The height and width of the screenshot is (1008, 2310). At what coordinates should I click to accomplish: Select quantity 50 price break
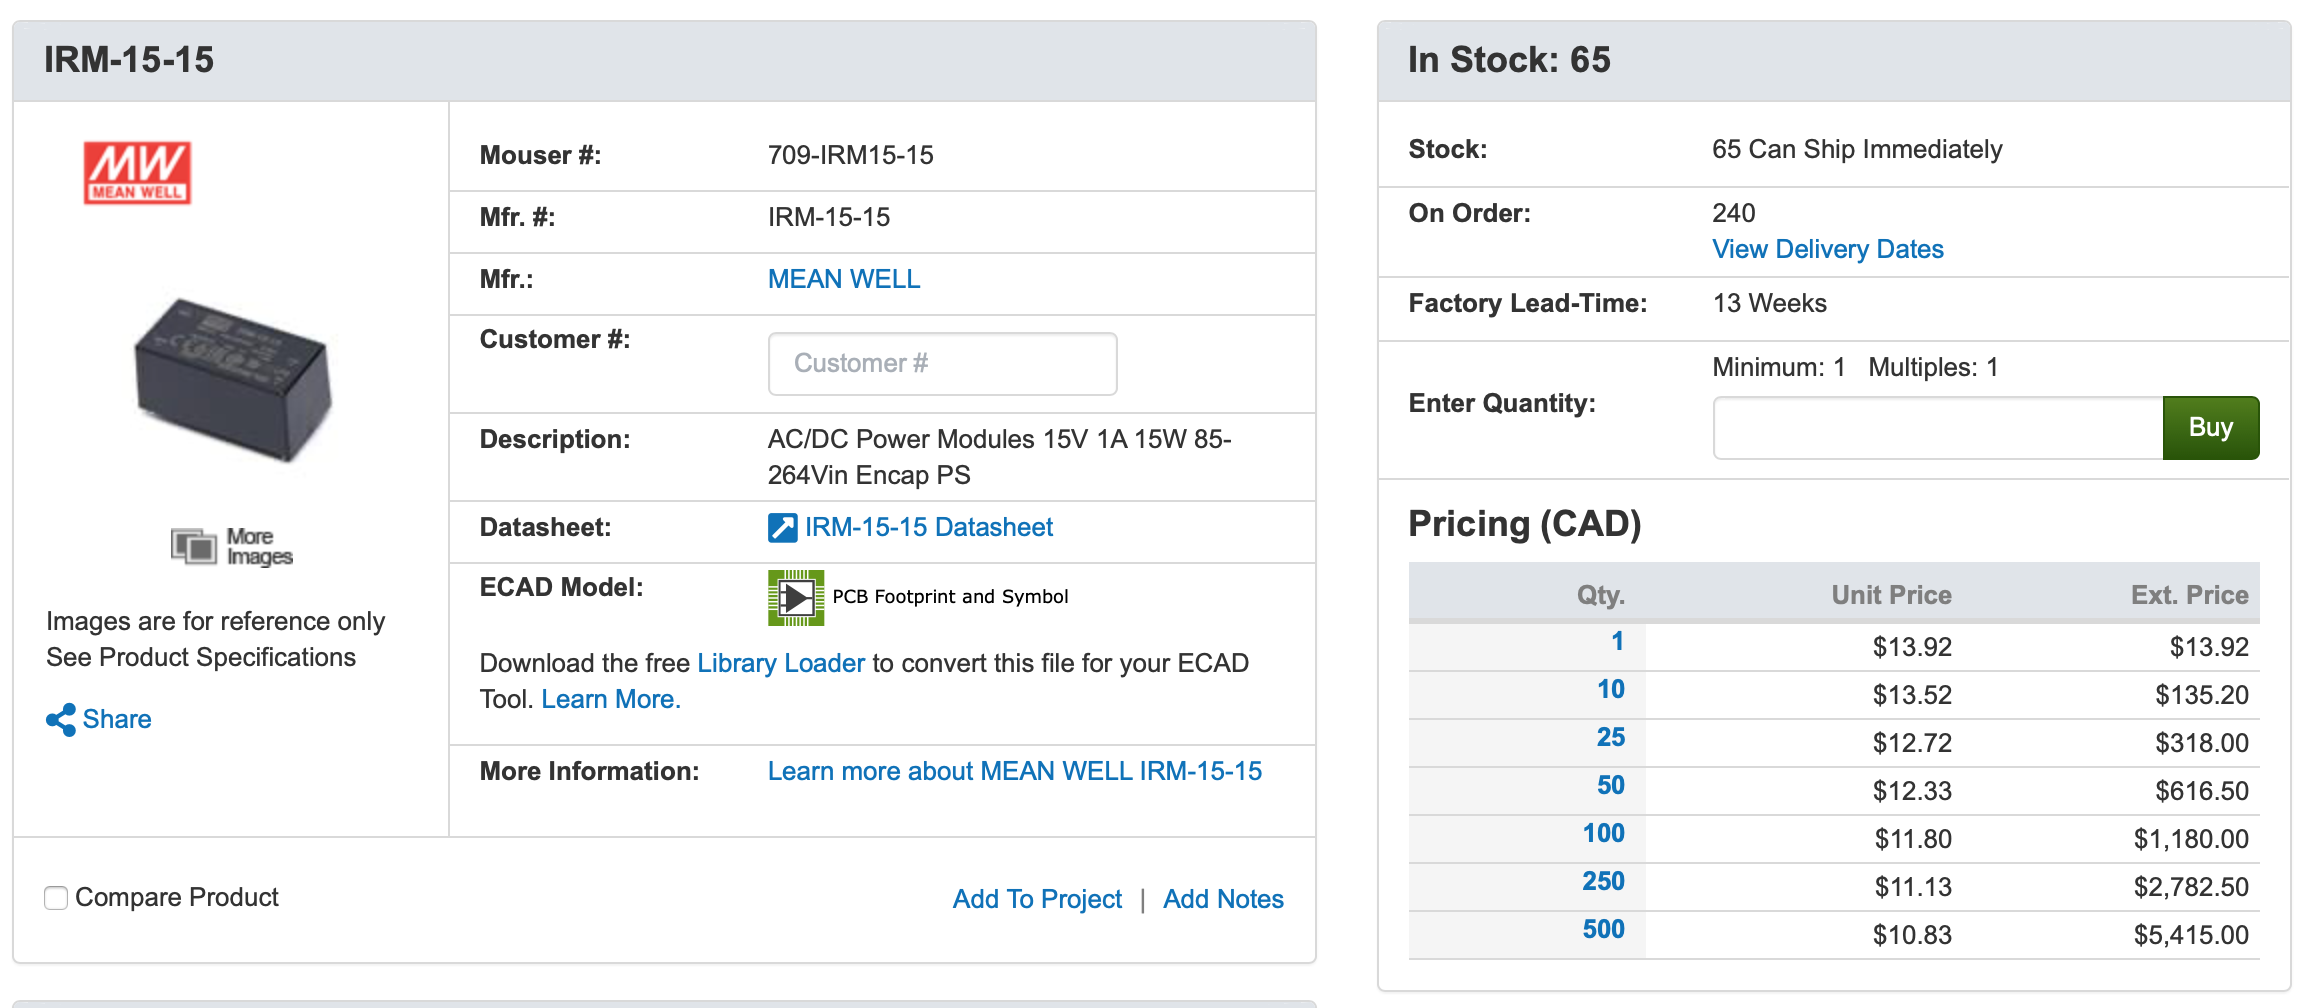pyautogui.click(x=1610, y=786)
